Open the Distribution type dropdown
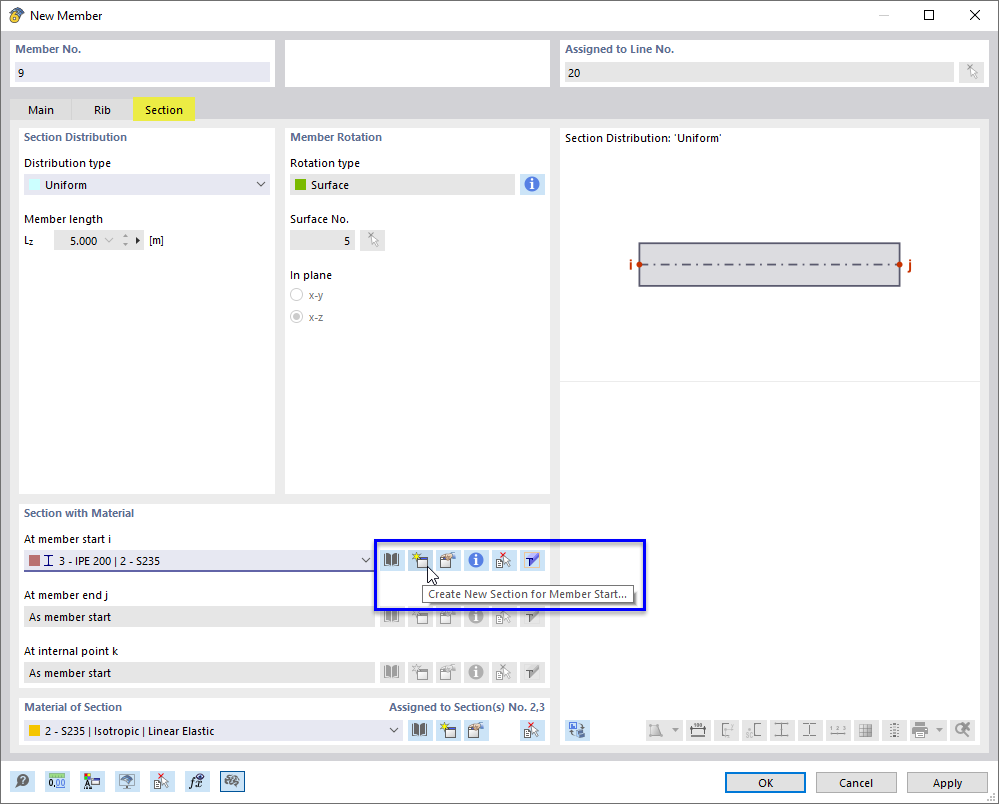 coord(260,184)
